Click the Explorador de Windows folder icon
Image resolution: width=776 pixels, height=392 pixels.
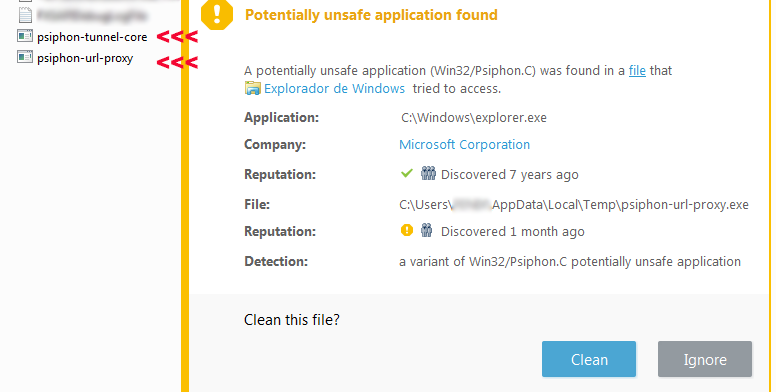[x=252, y=89]
